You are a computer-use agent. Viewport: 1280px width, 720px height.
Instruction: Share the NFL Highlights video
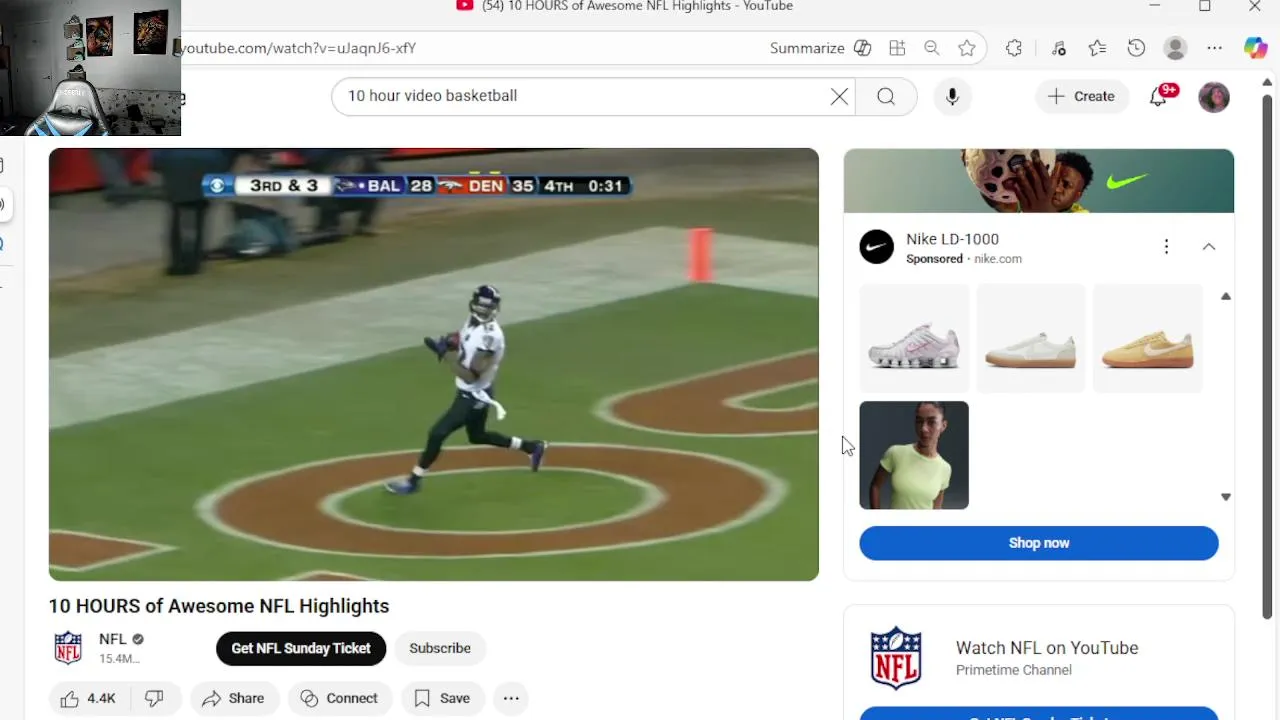pos(233,698)
